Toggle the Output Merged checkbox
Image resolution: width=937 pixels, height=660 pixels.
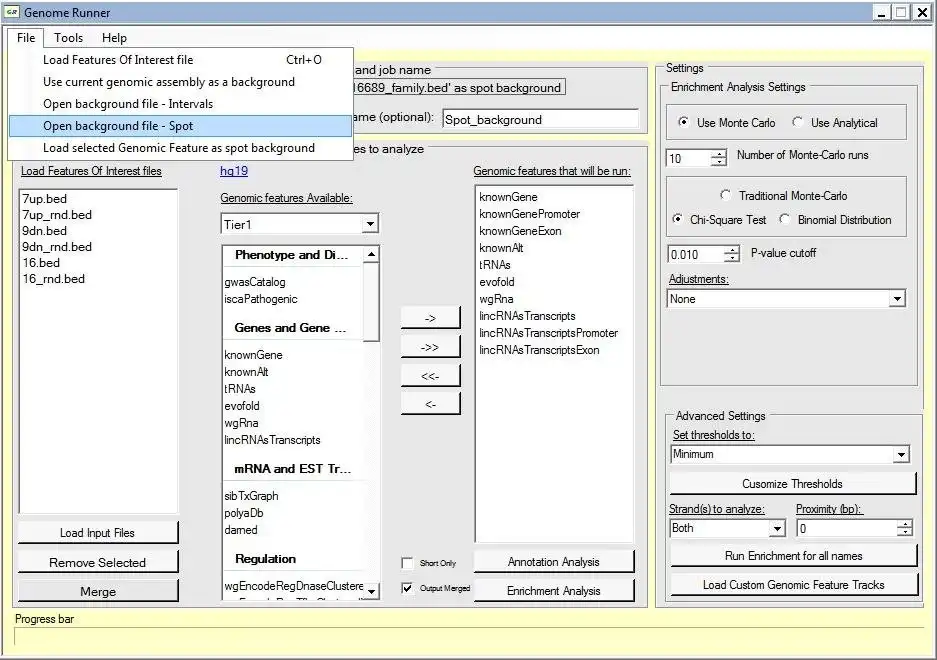pos(407,588)
